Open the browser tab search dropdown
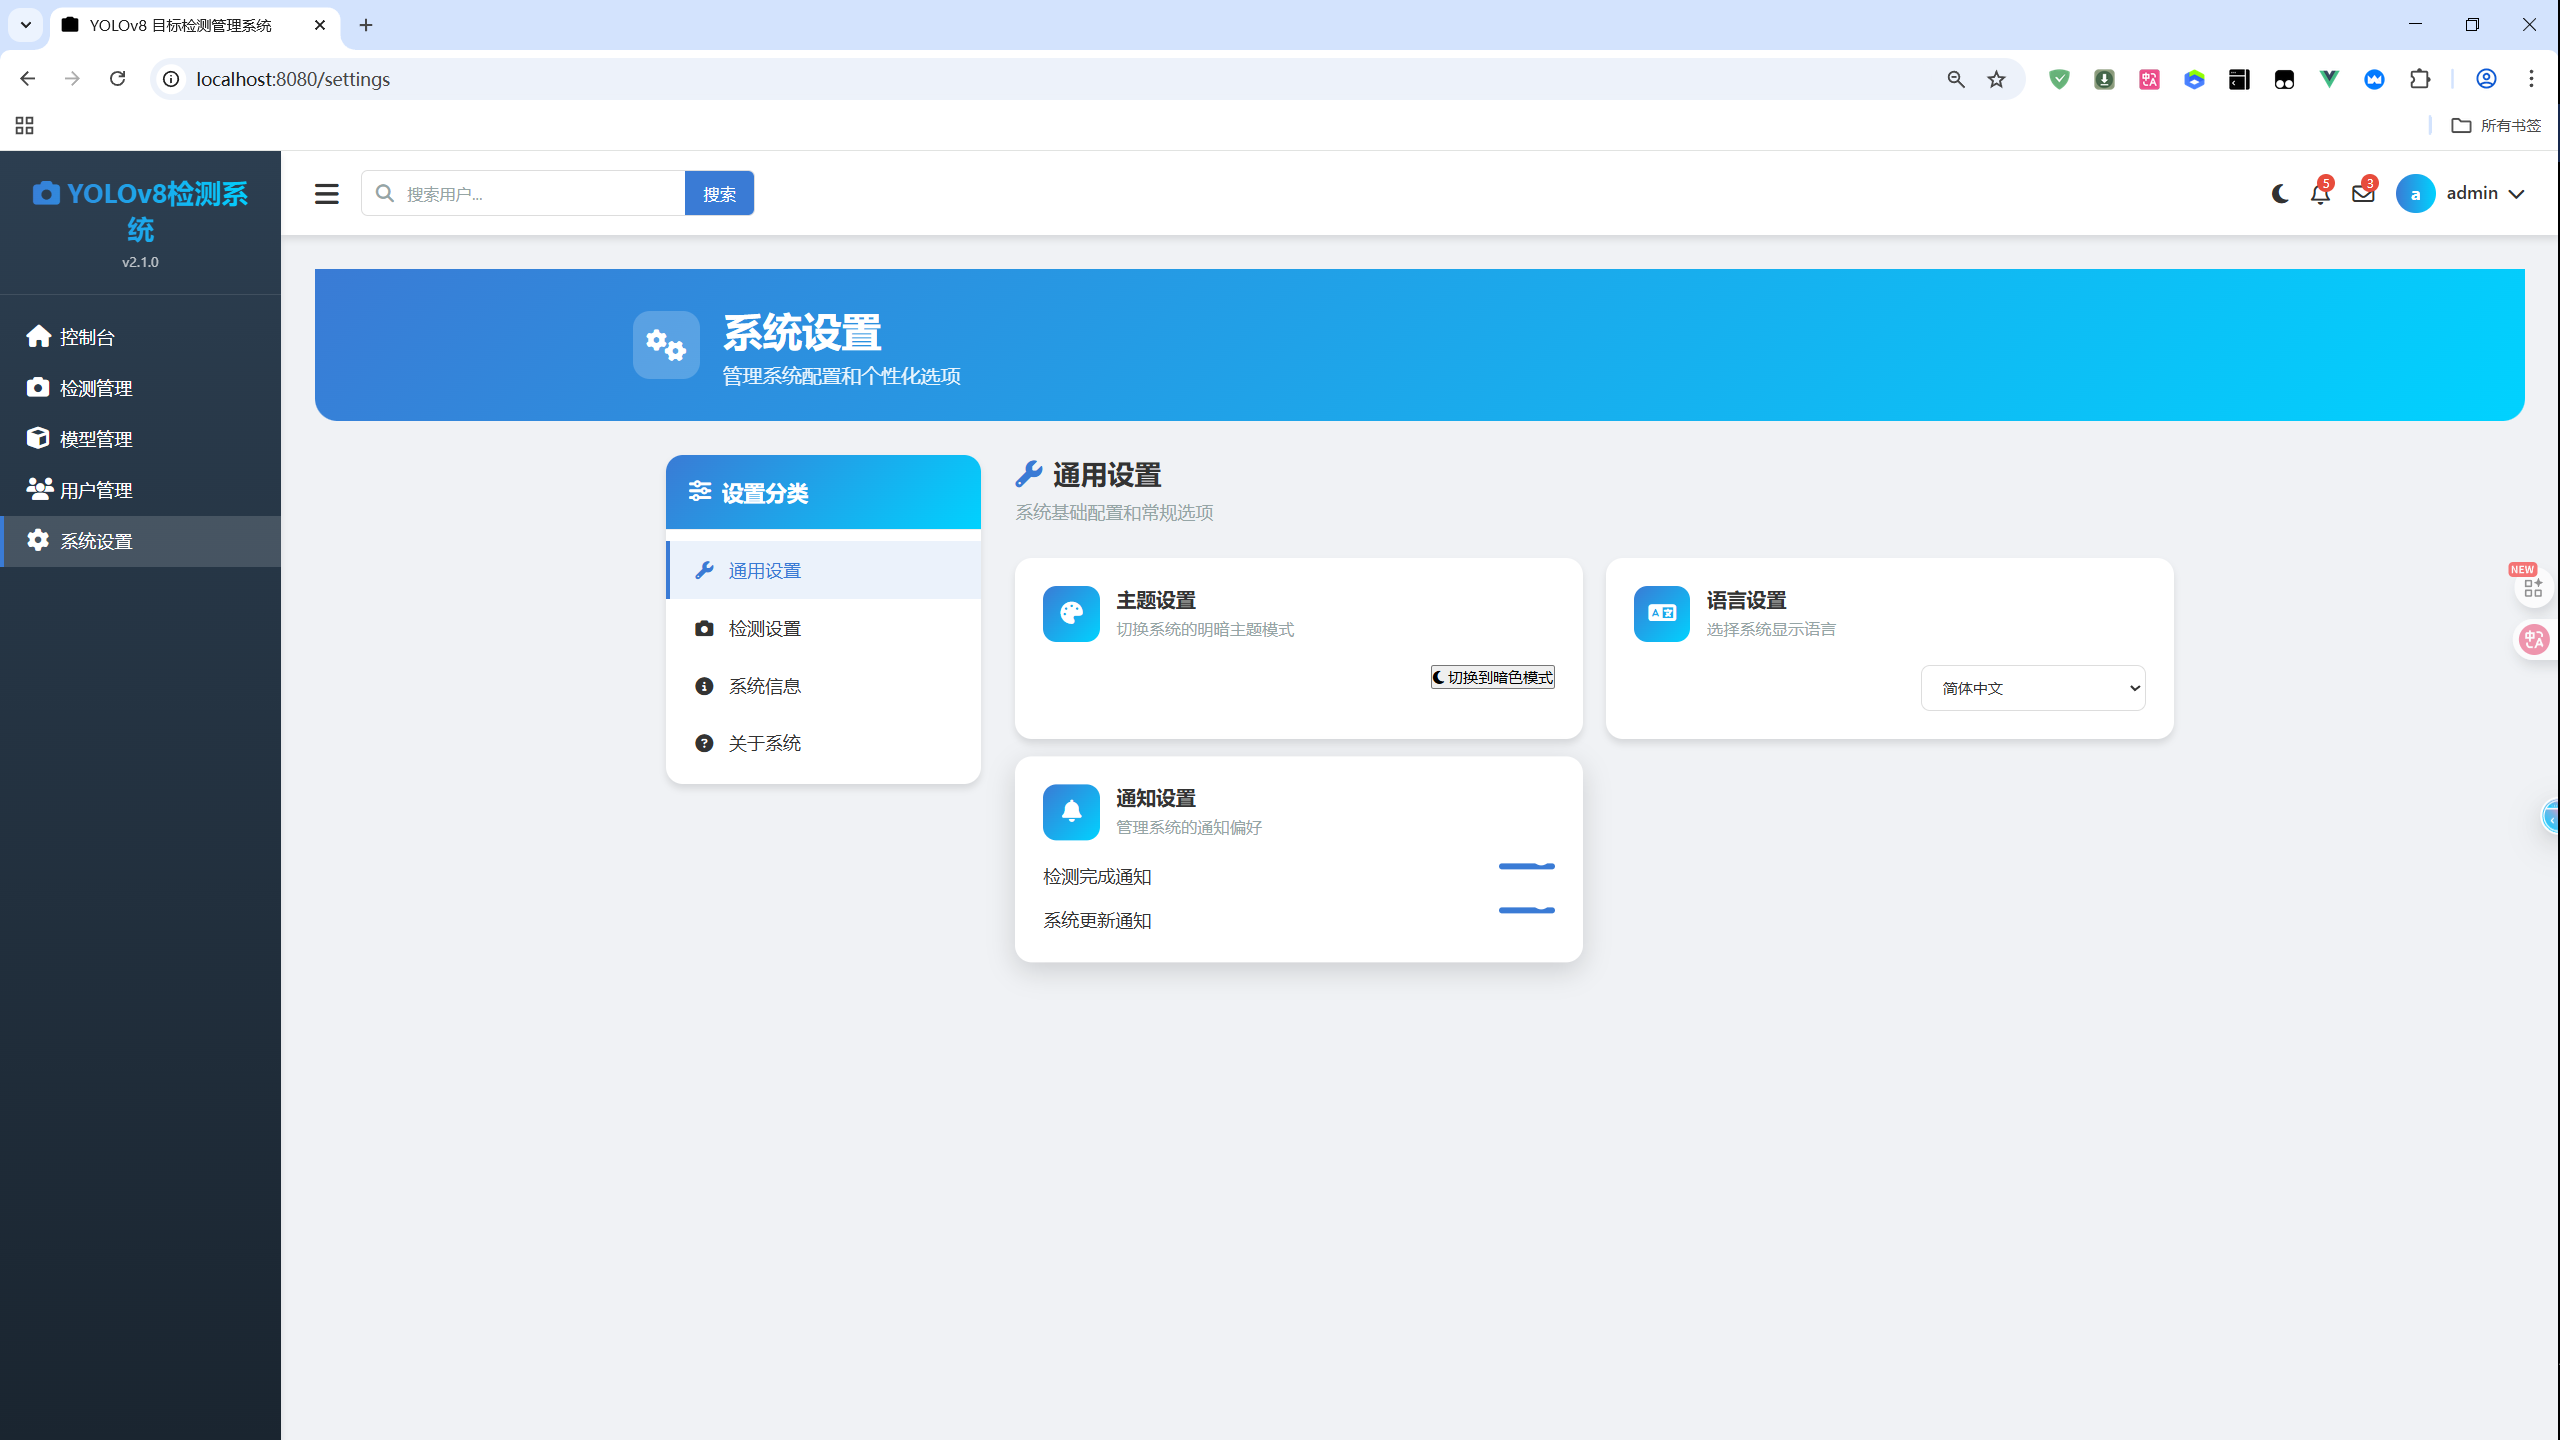2560x1440 pixels. click(26, 25)
